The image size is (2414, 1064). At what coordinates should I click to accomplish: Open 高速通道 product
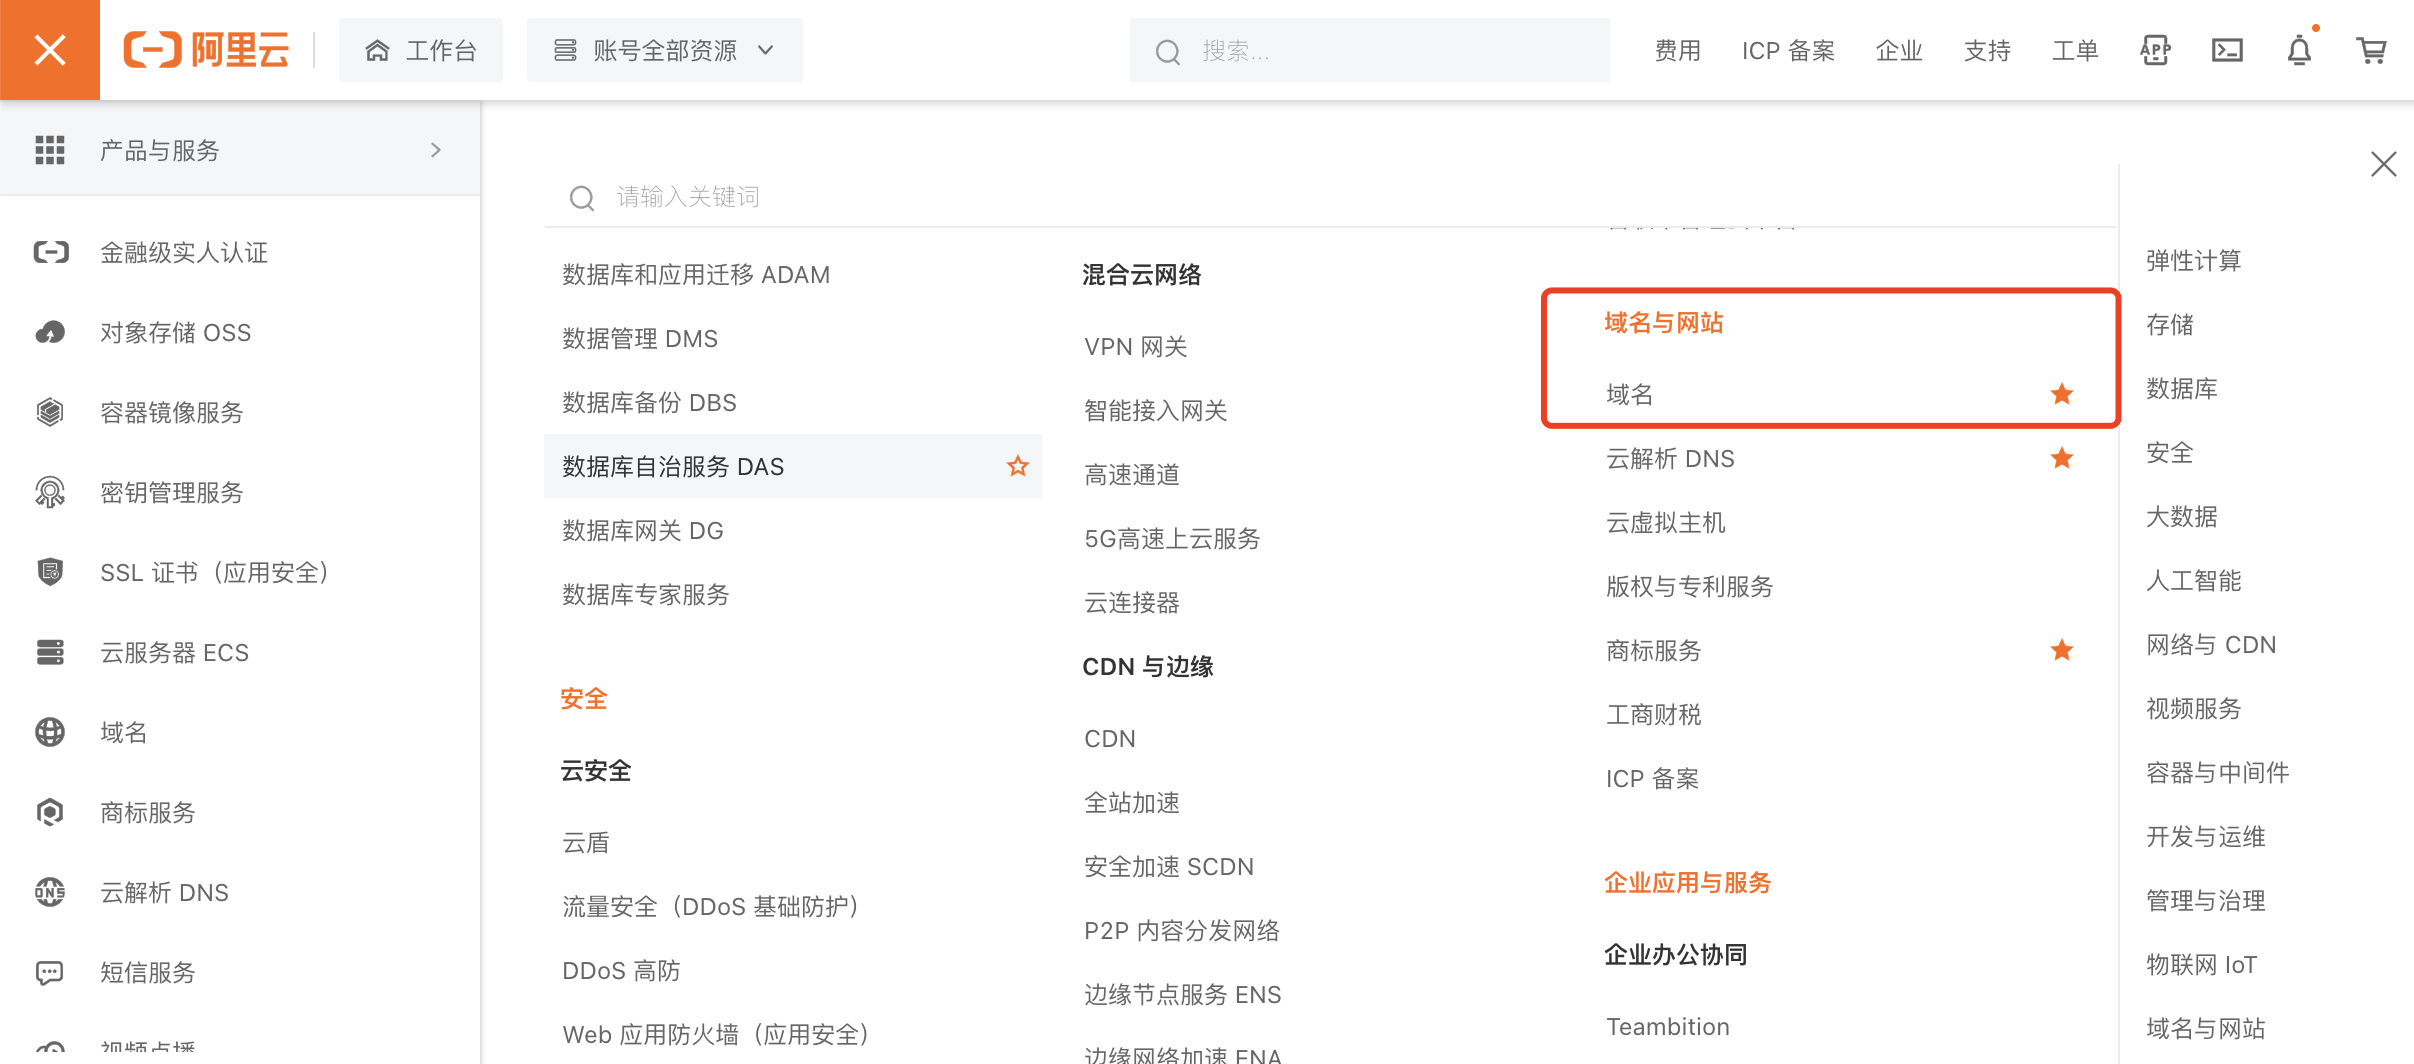coord(1132,474)
